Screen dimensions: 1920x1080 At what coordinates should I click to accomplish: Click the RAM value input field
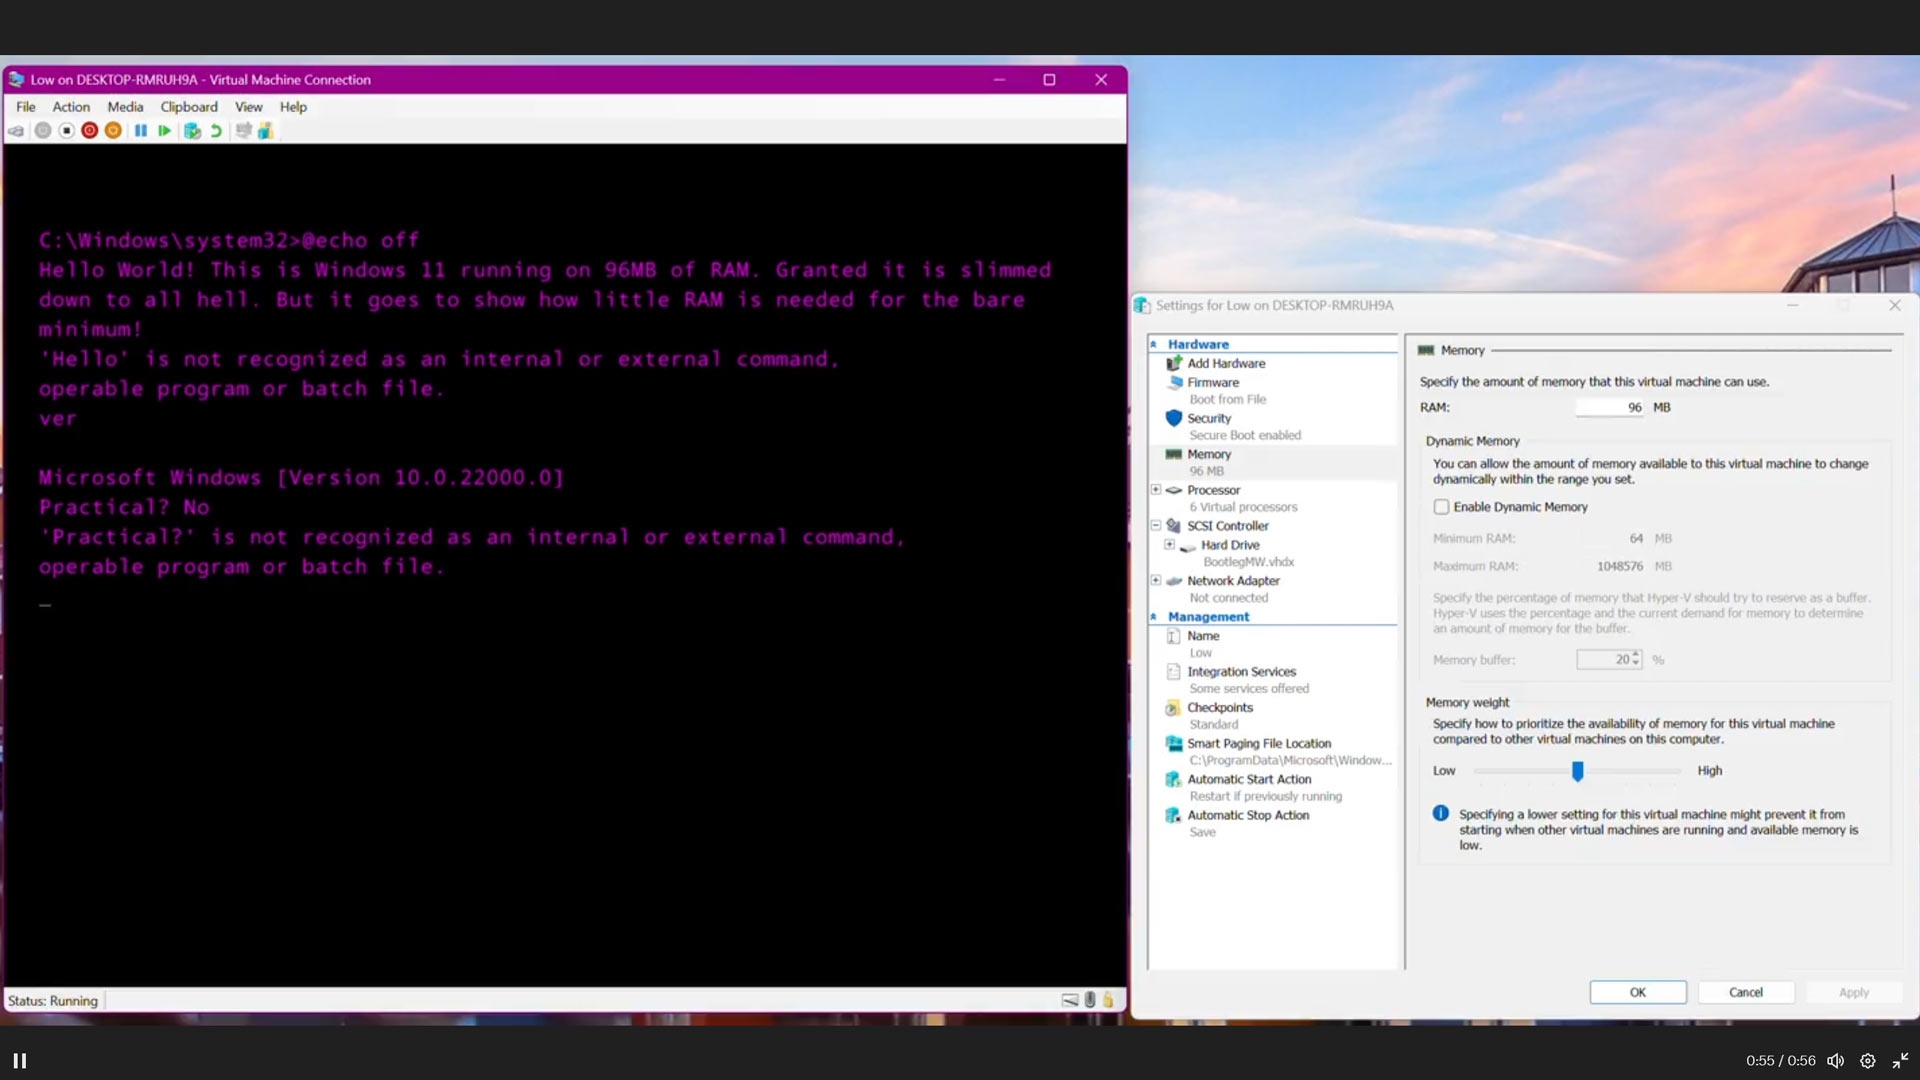[x=1609, y=407]
